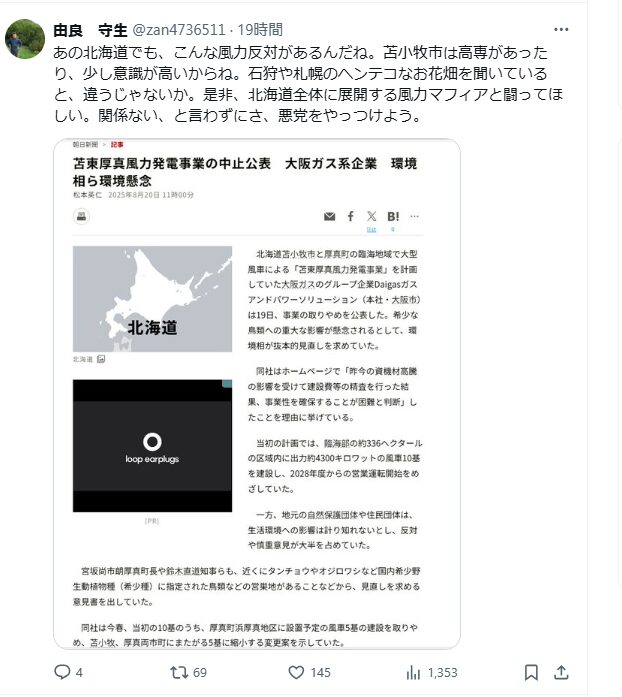This screenshot has height=697, width=622.
Task: Click the X share icon in article
Action: pos(372,216)
